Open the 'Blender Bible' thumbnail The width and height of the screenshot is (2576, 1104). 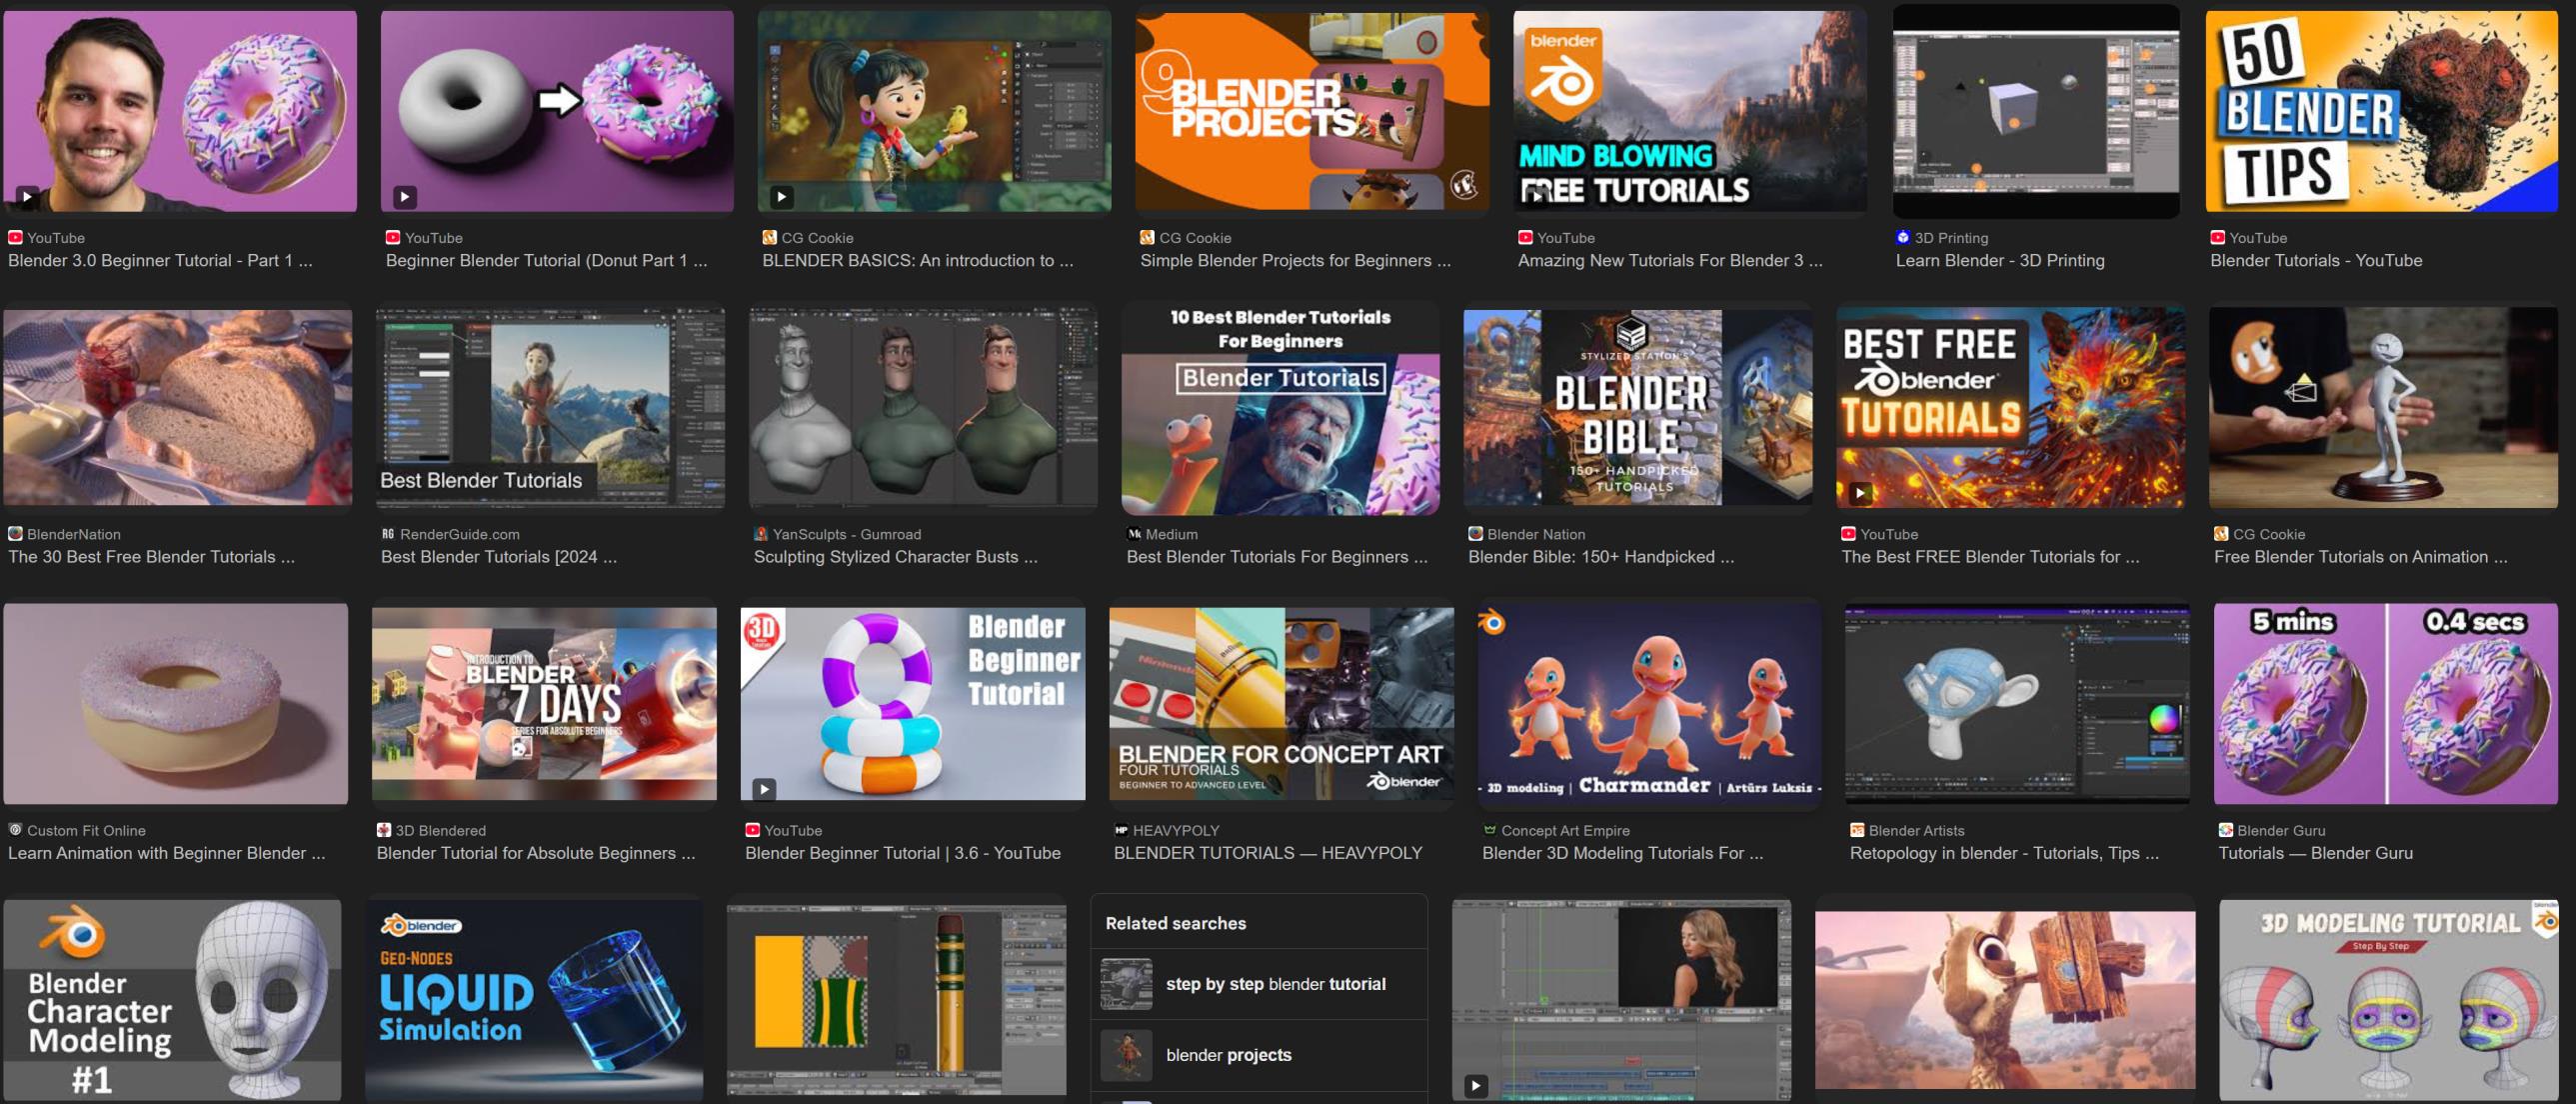pyautogui.click(x=1638, y=407)
